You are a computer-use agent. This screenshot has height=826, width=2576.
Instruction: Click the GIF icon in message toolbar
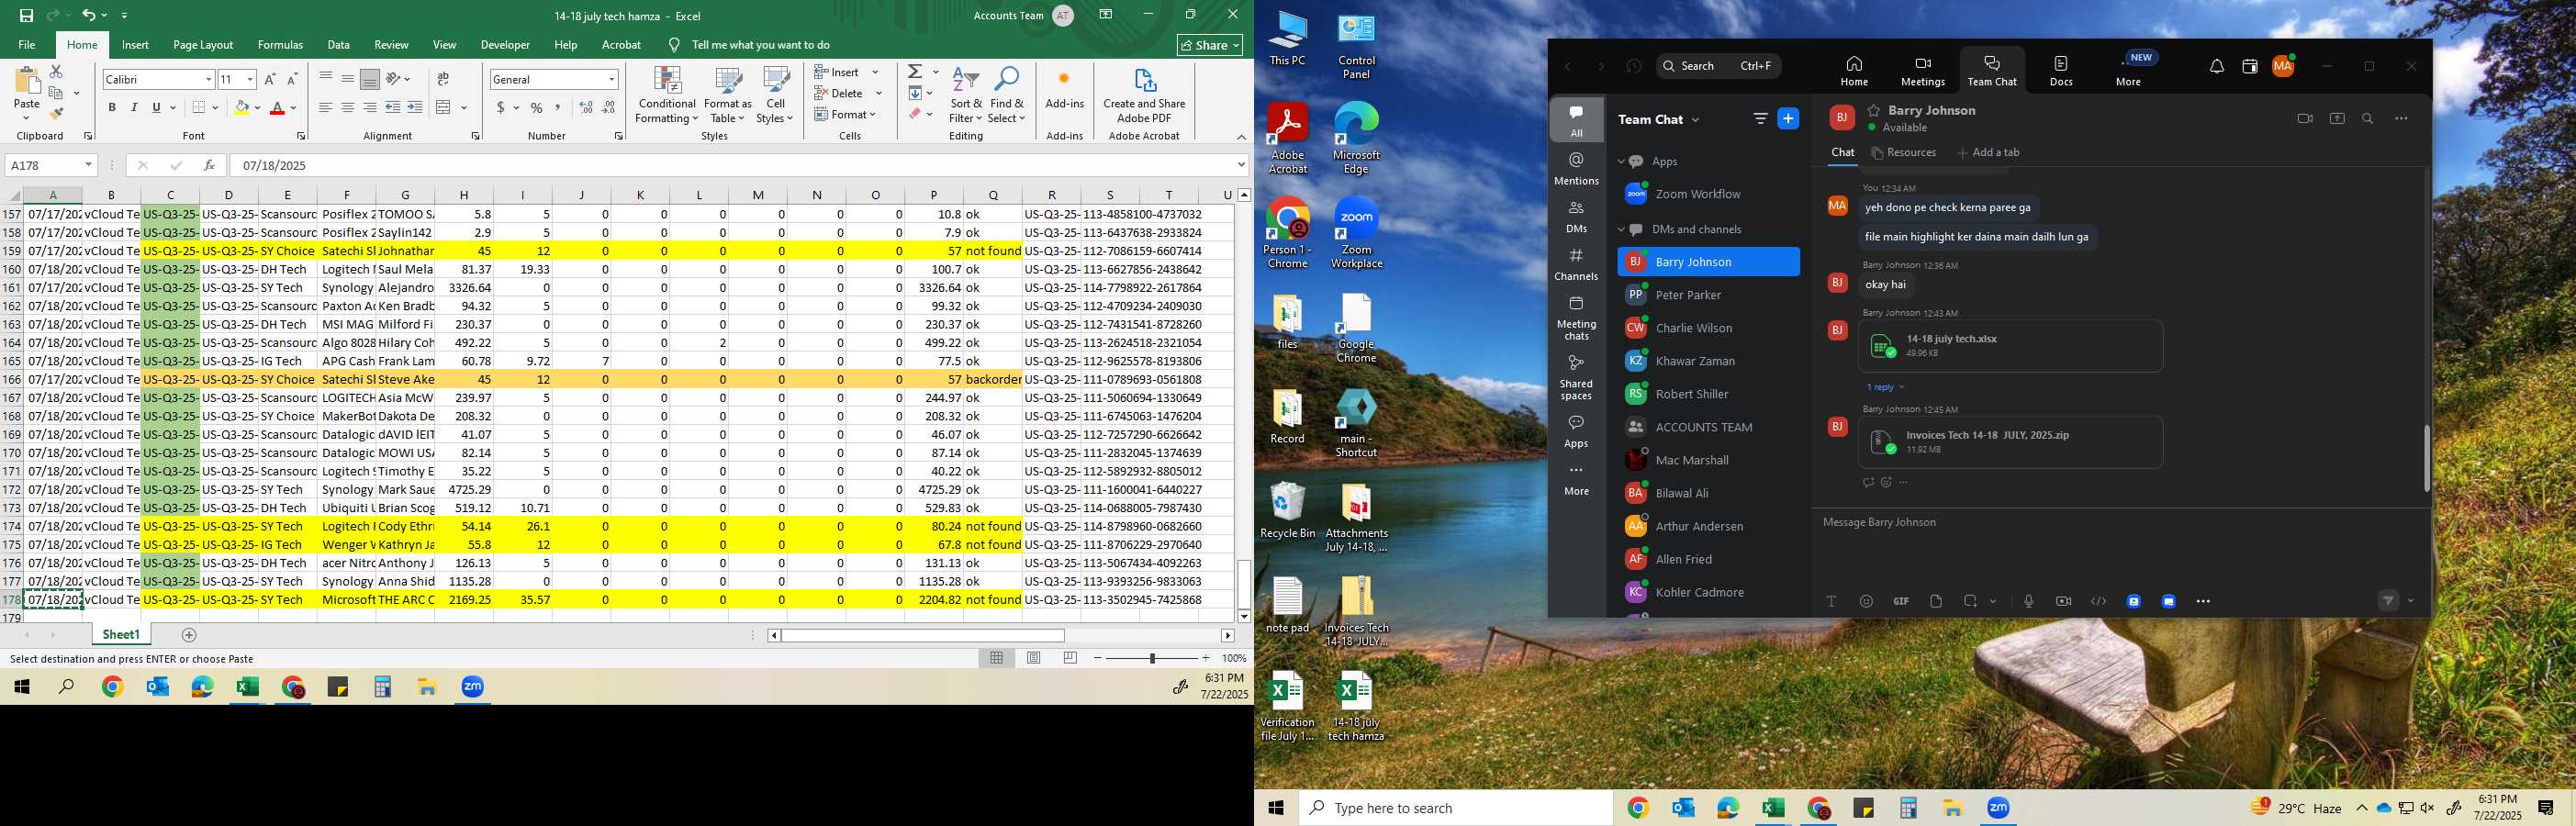click(x=1900, y=601)
